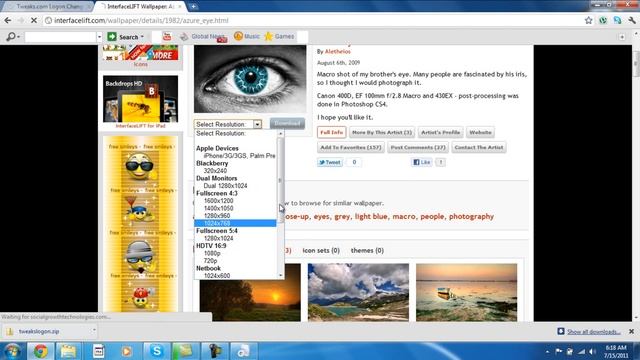Image resolution: width=640 pixels, height=360 pixels.
Task: Click the YouTube toolbar icon
Action: pos(167,36)
